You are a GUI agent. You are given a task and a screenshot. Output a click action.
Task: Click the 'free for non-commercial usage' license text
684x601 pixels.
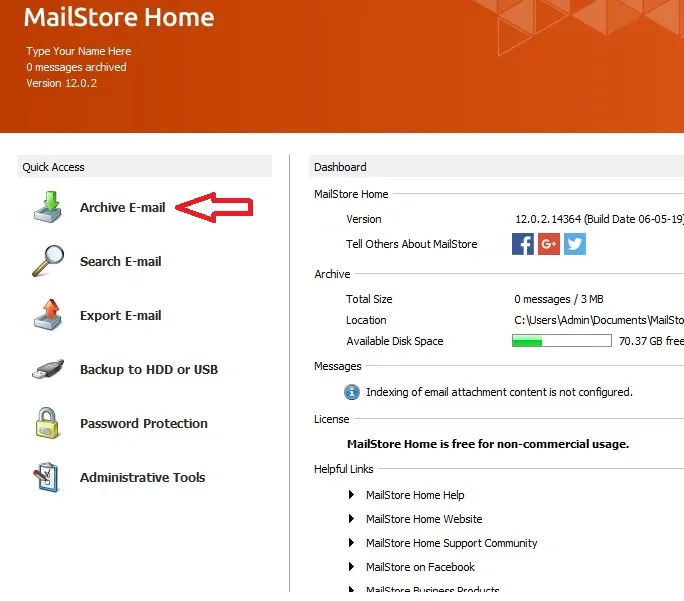tap(488, 444)
